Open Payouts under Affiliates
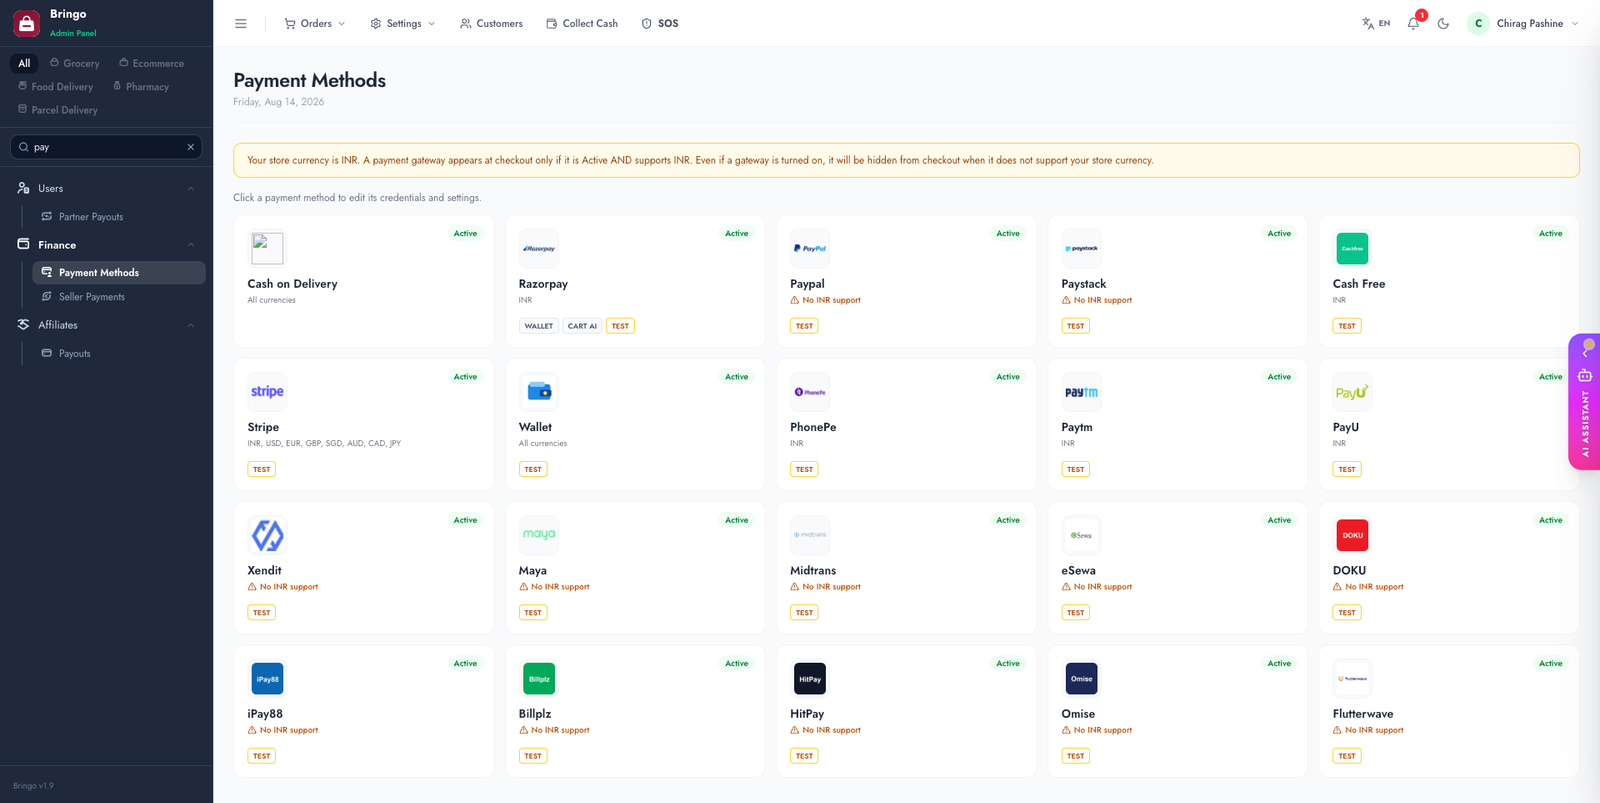Viewport: 1600px width, 803px height. [x=119, y=354]
